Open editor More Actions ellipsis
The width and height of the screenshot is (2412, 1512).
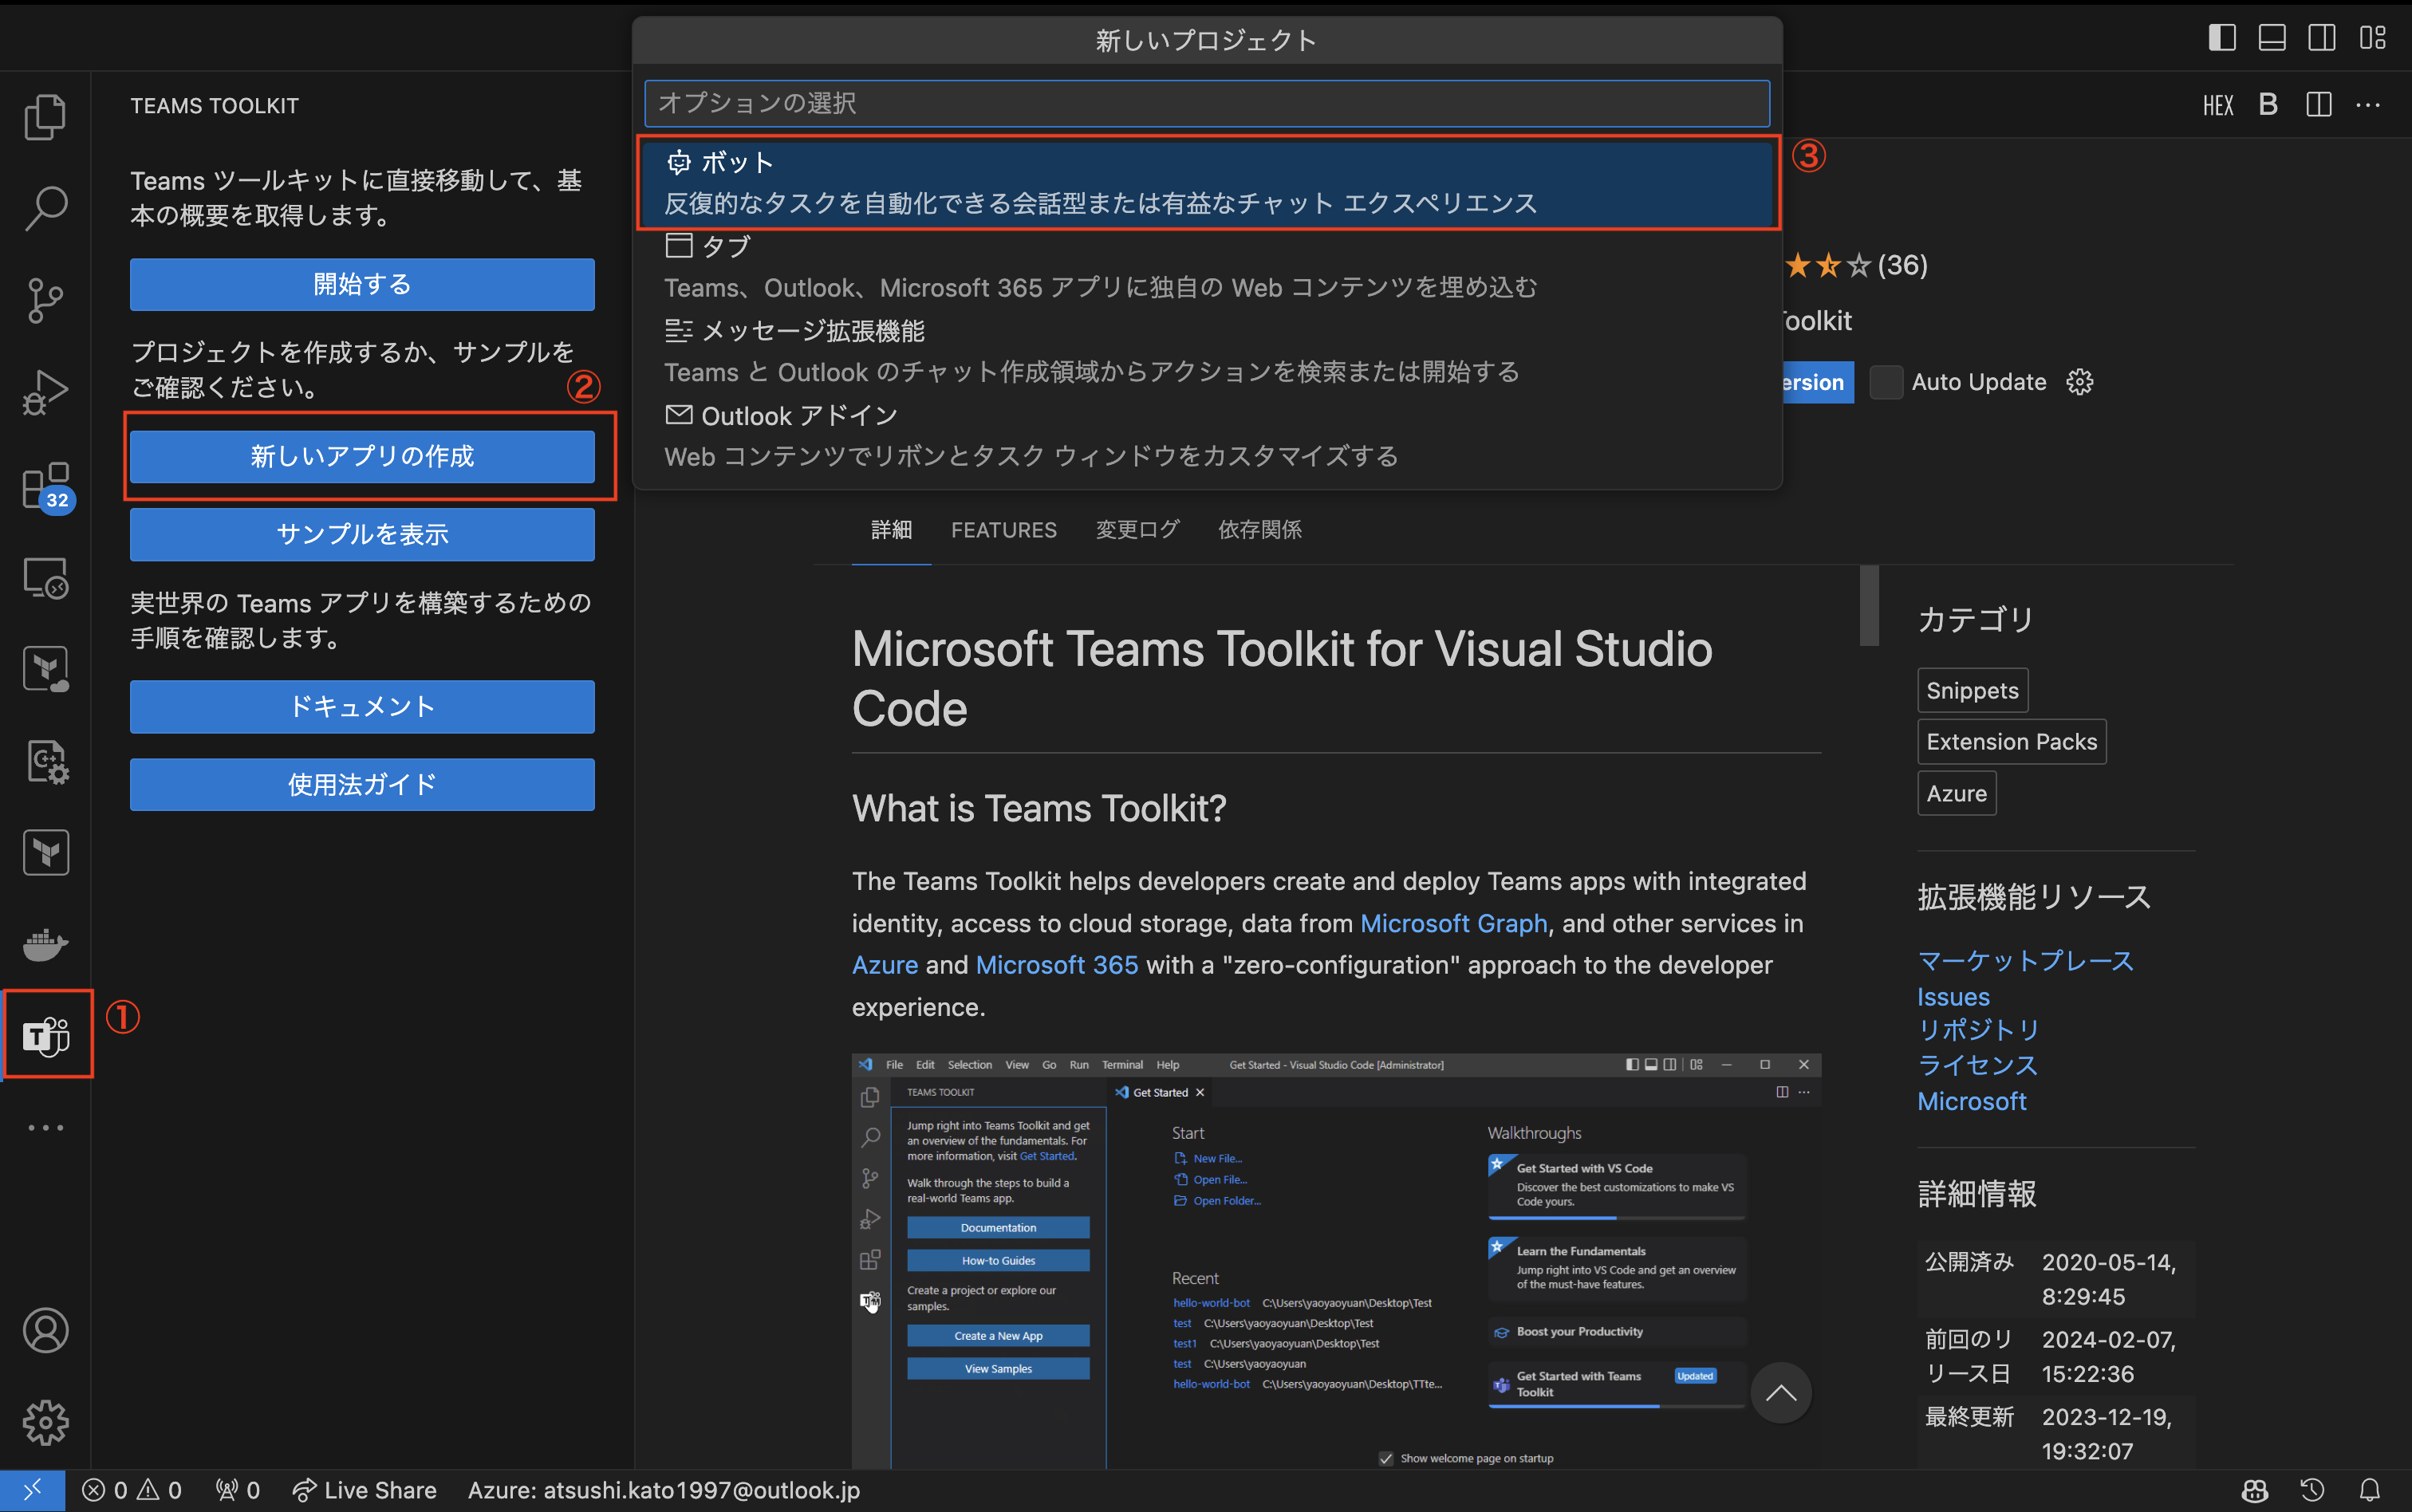(x=2368, y=105)
